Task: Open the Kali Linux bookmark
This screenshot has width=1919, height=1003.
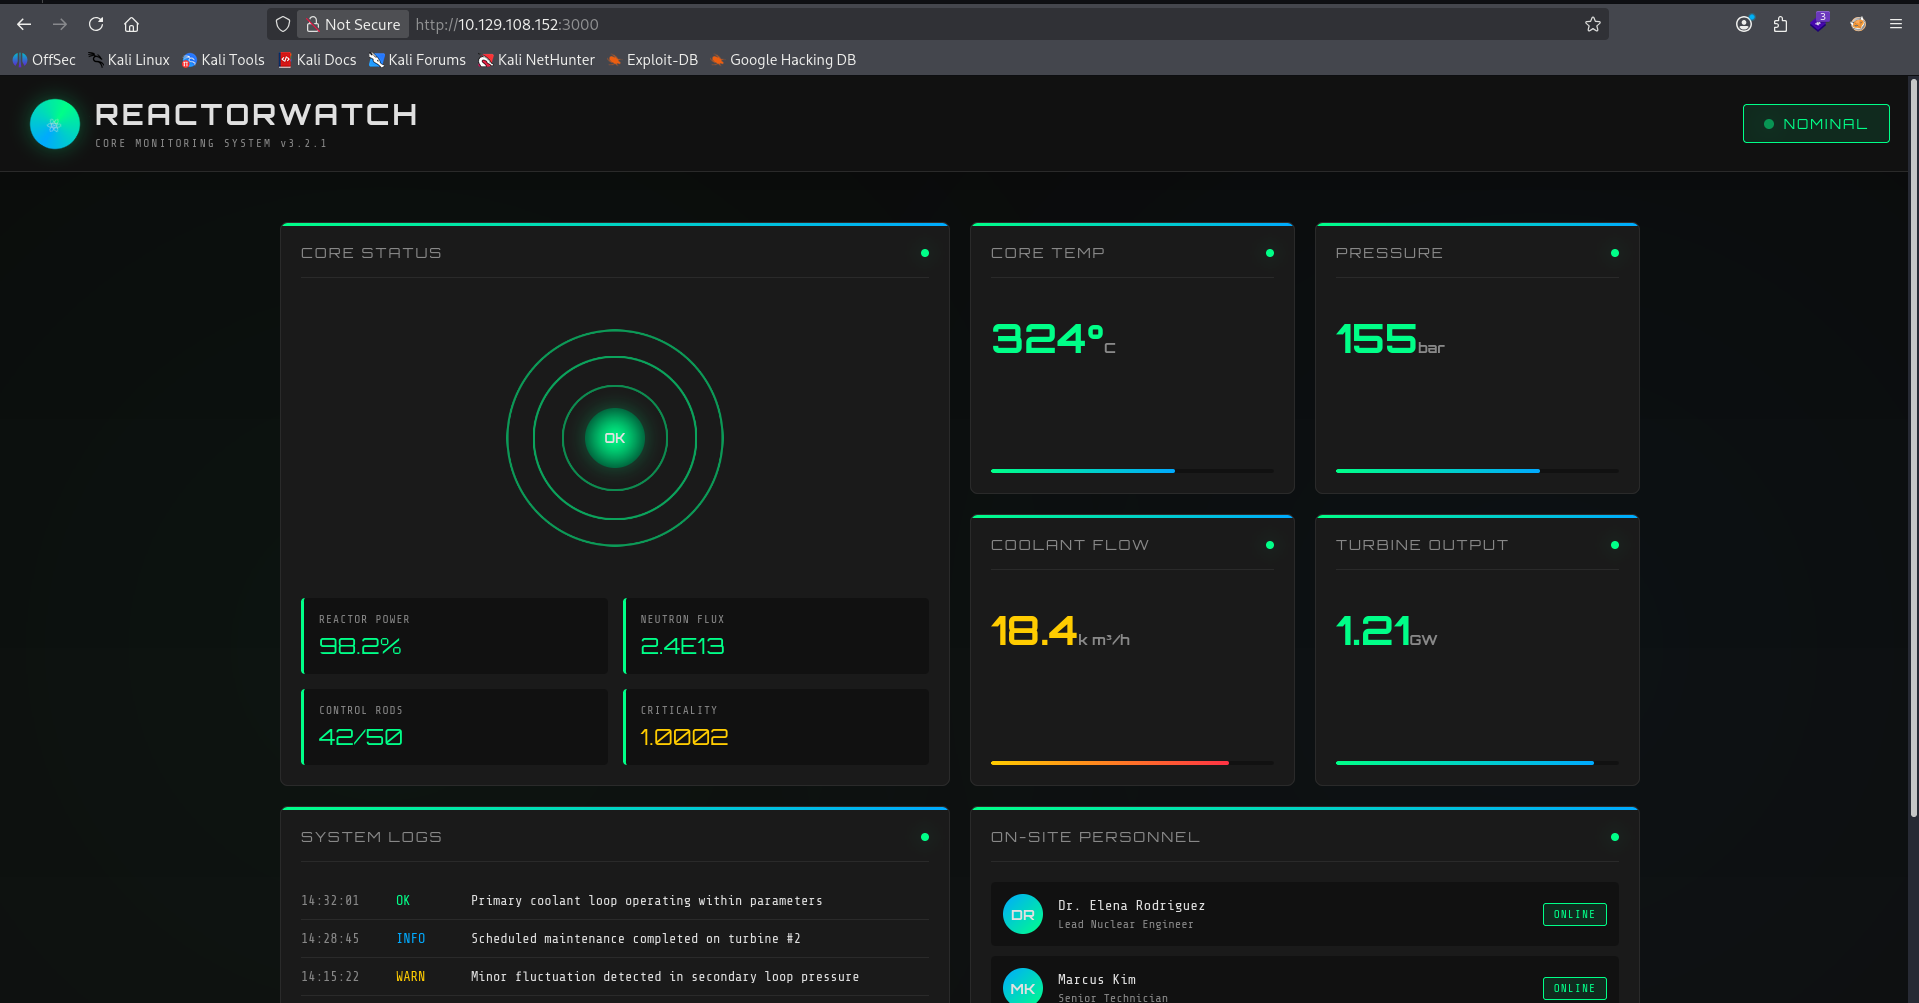Action: (129, 60)
